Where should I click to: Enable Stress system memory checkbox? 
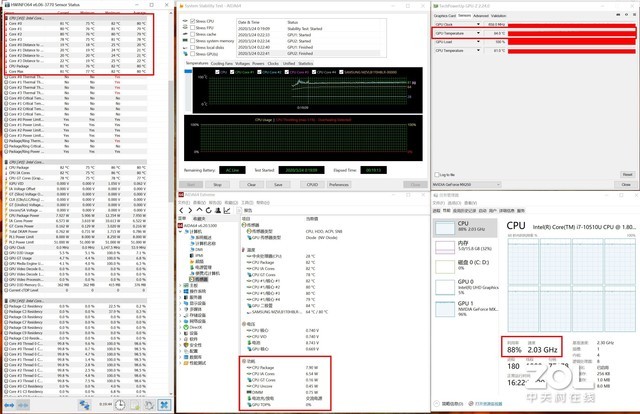tap(193, 41)
